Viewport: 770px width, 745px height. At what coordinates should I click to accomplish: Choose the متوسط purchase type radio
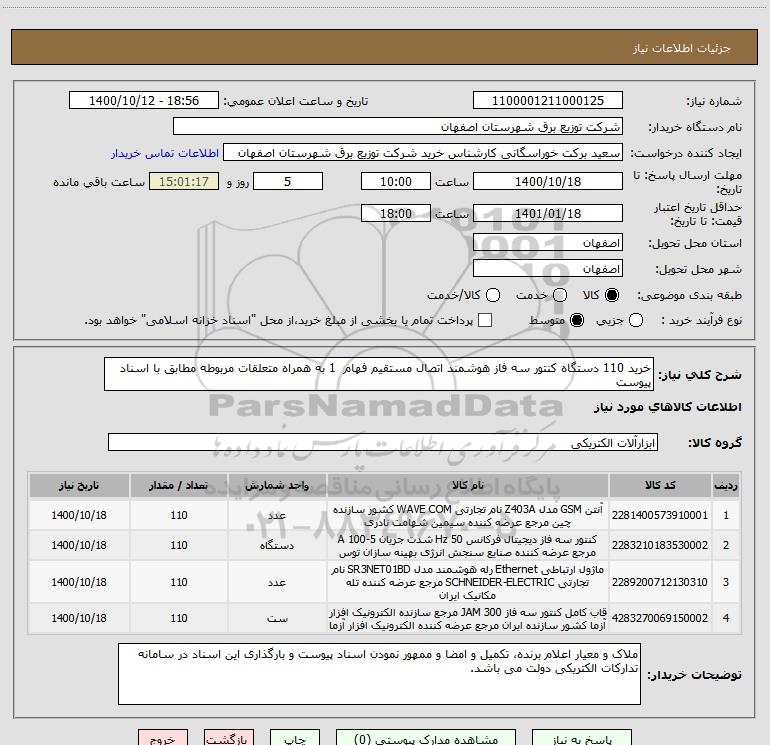577,320
